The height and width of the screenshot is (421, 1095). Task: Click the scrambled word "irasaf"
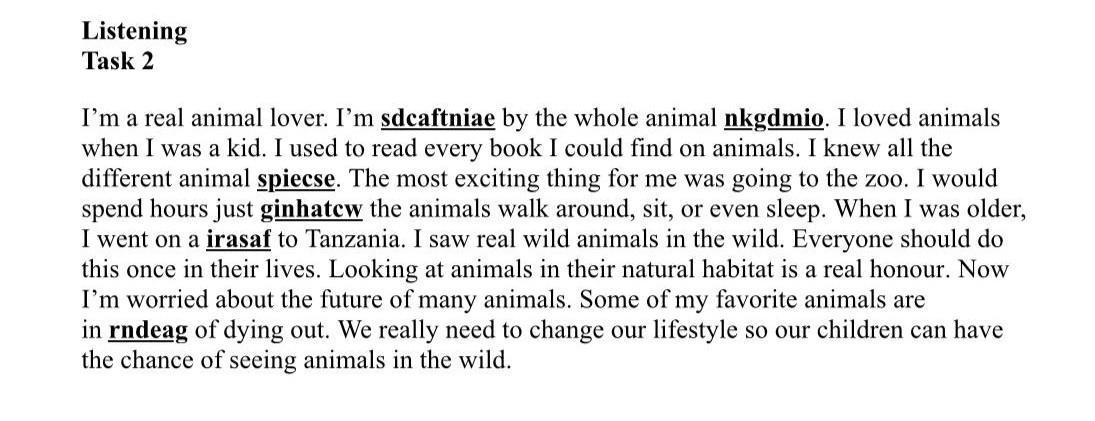click(x=238, y=240)
